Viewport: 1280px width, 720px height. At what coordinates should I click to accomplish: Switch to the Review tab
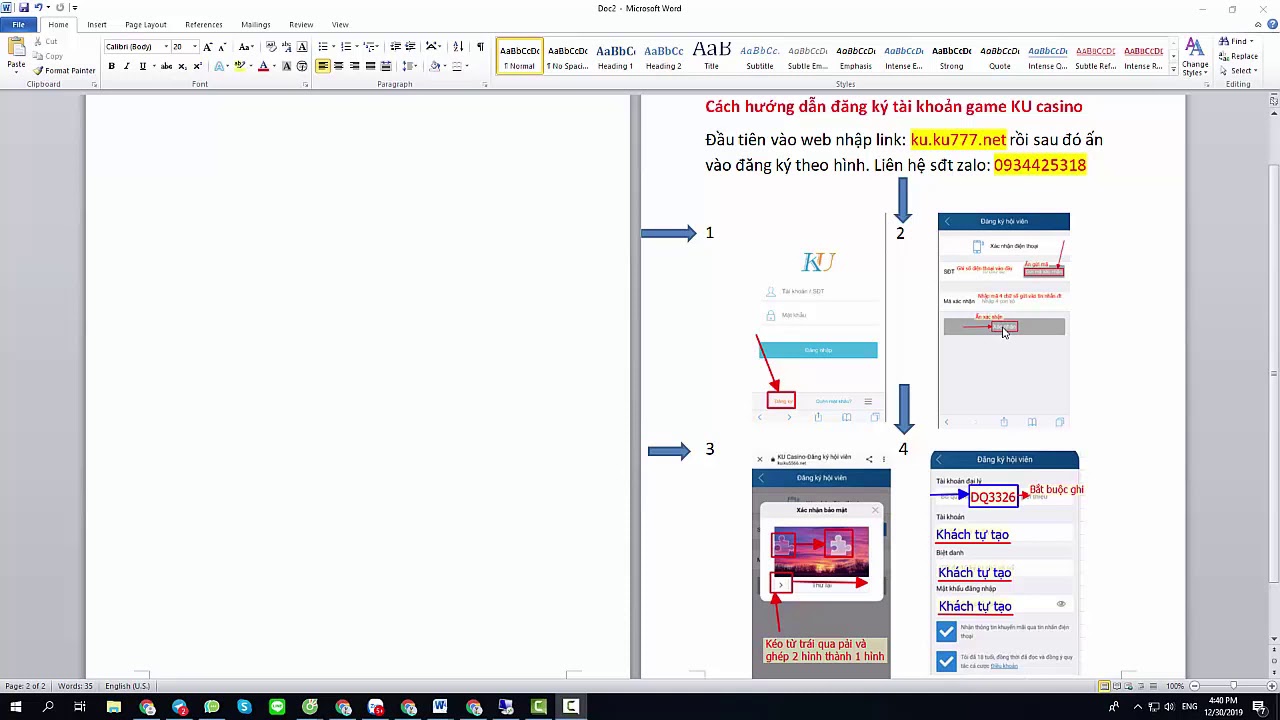[x=301, y=24]
